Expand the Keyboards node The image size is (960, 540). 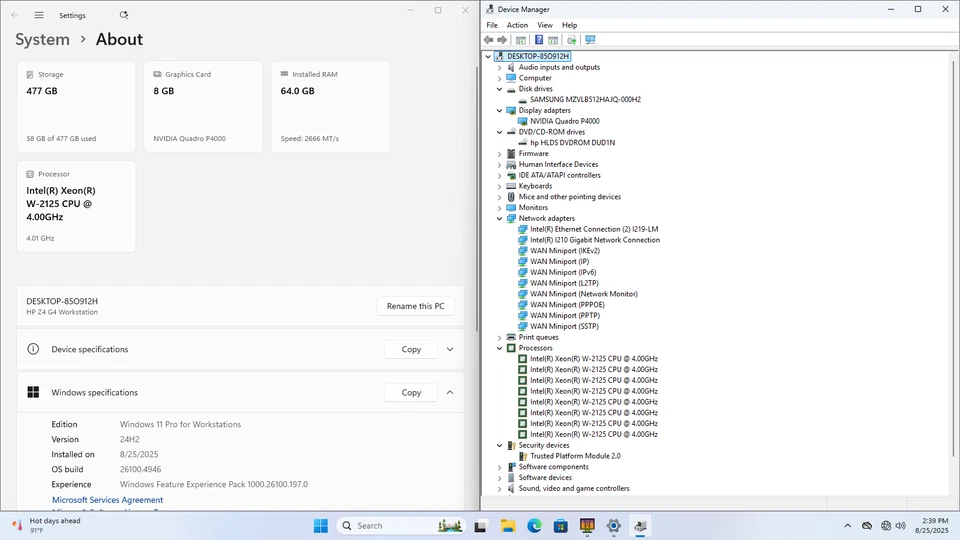coord(499,186)
